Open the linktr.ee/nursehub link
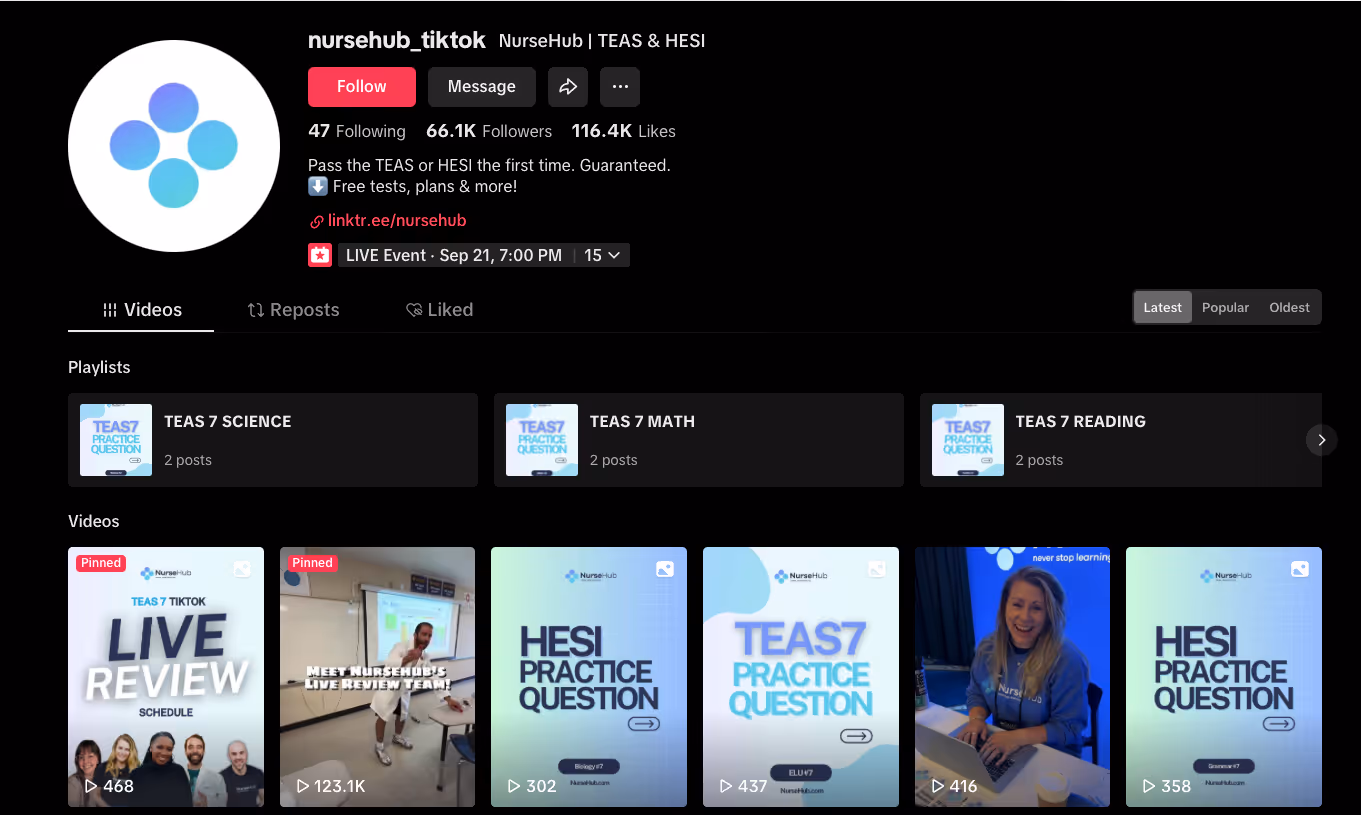The width and height of the screenshot is (1361, 815). click(388, 221)
